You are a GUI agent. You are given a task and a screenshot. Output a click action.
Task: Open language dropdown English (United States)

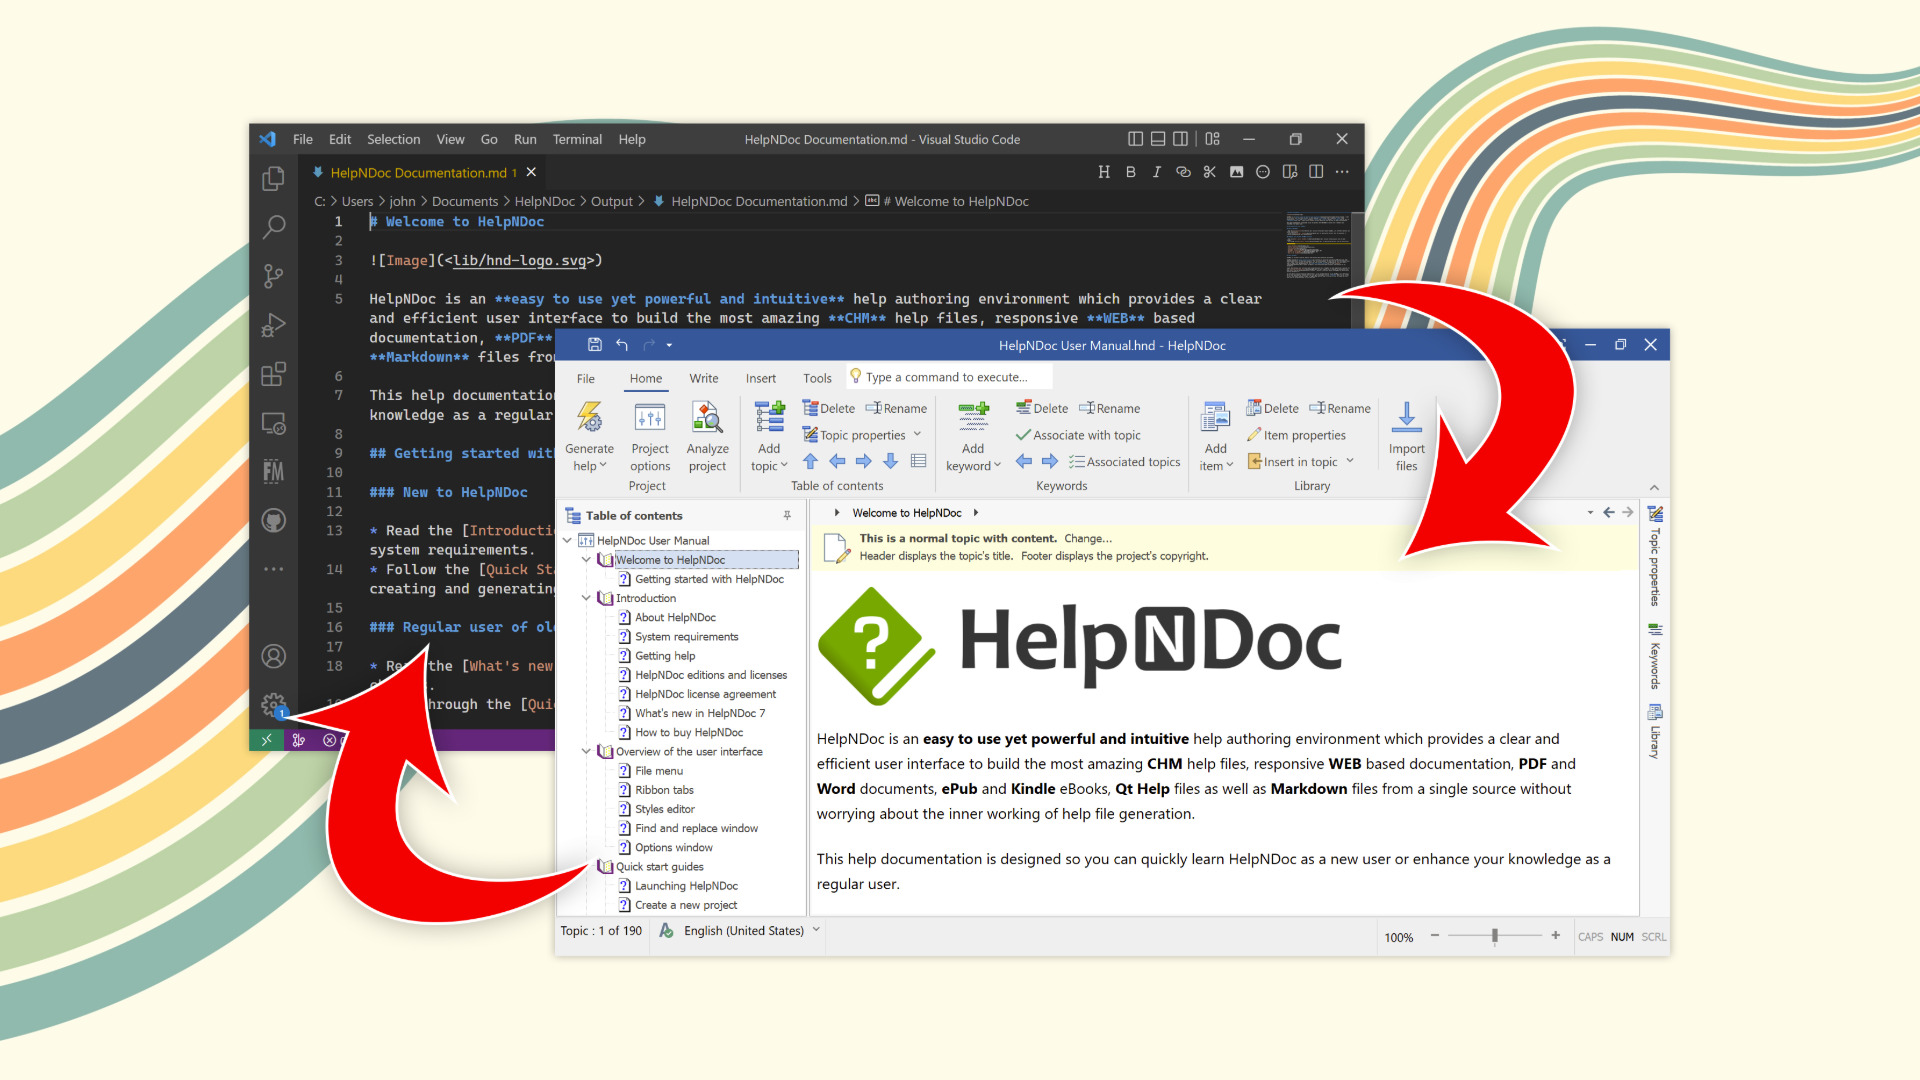[x=816, y=929]
